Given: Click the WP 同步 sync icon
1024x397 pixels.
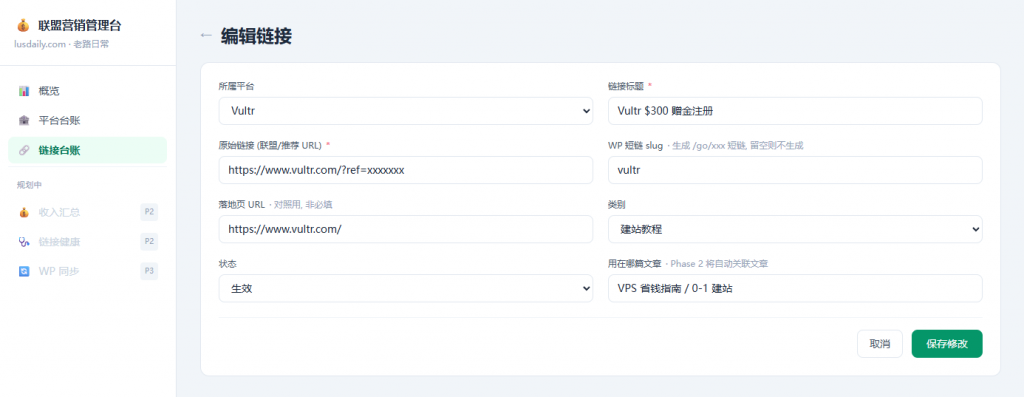Looking at the screenshot, I should 24,271.
